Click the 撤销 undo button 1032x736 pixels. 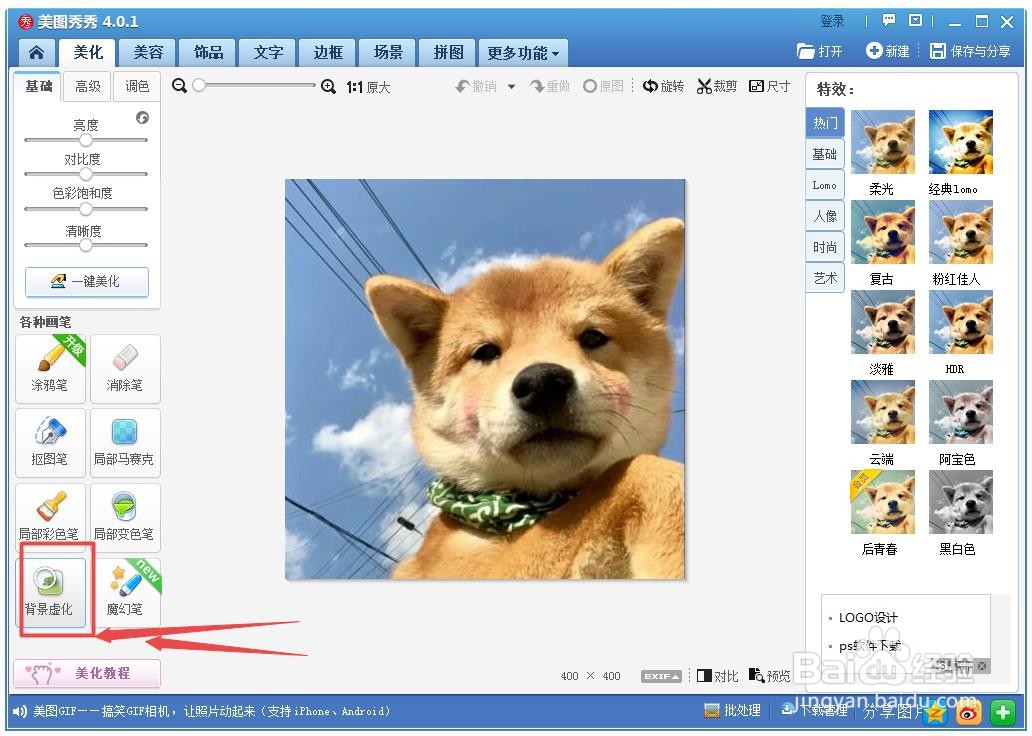476,86
